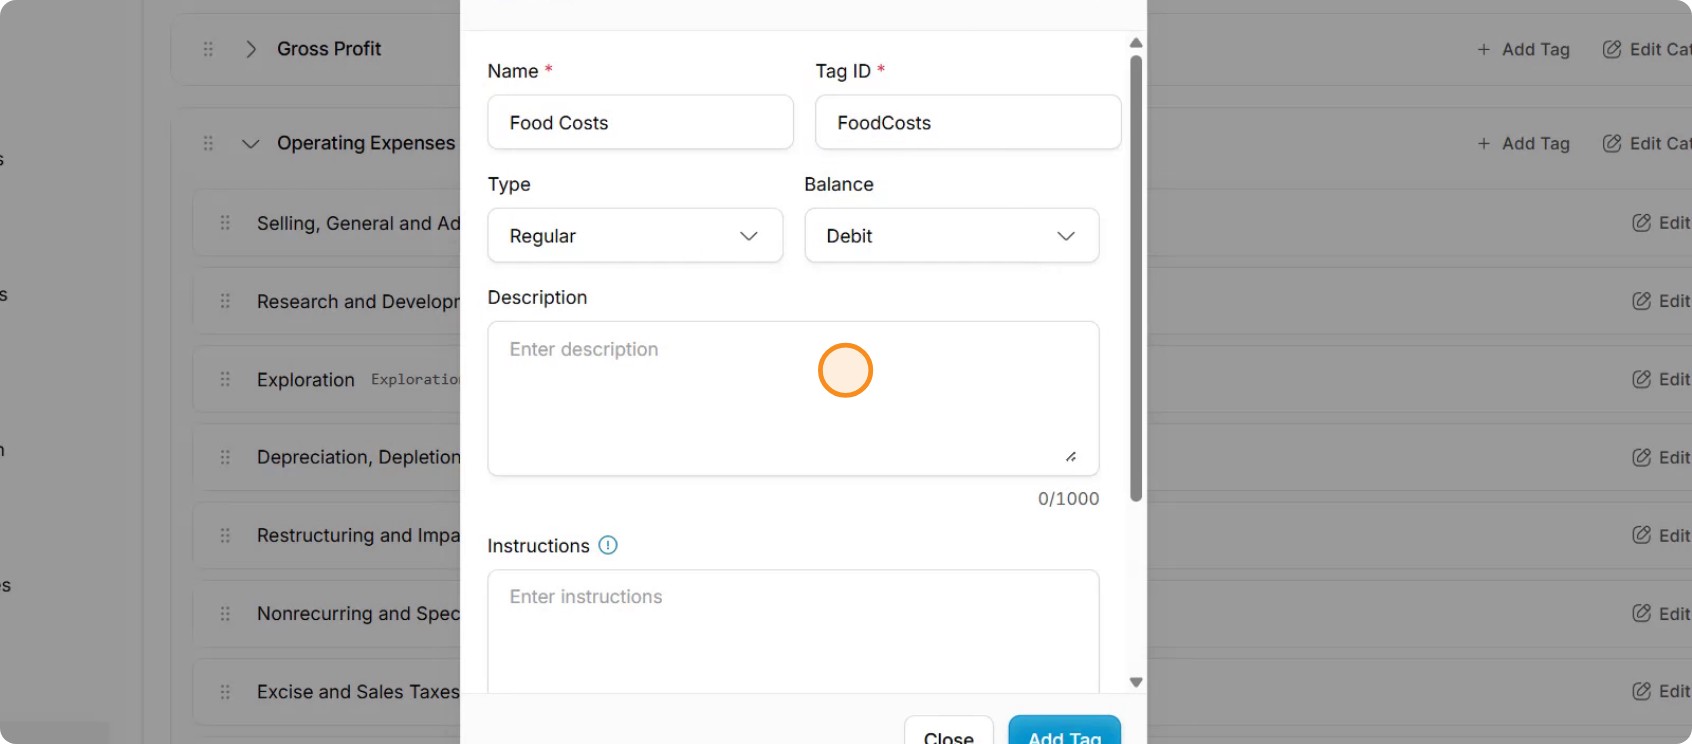1692x744 pixels.
Task: Click Add Tag on the Operating Expenses row
Action: (1524, 143)
